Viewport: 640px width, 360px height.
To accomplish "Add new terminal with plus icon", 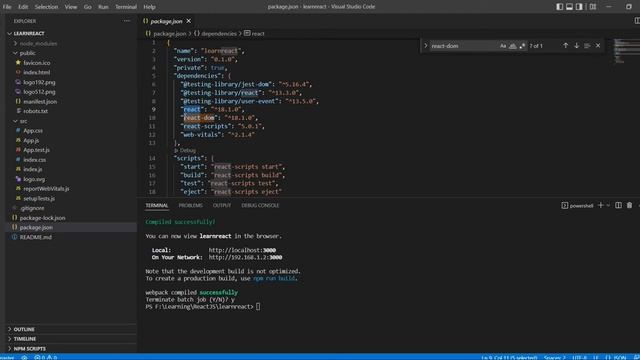I will [x=600, y=205].
